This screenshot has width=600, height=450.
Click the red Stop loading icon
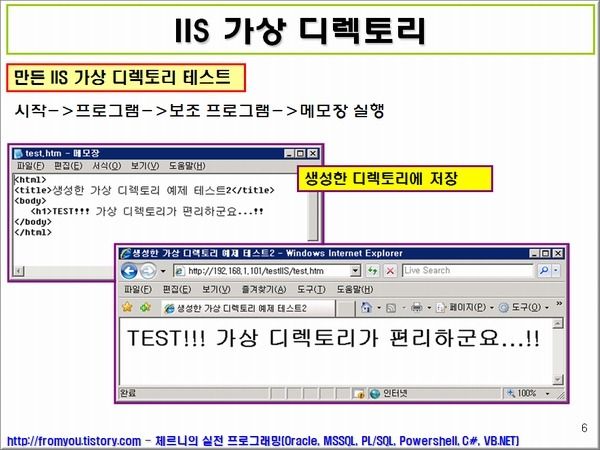(390, 271)
